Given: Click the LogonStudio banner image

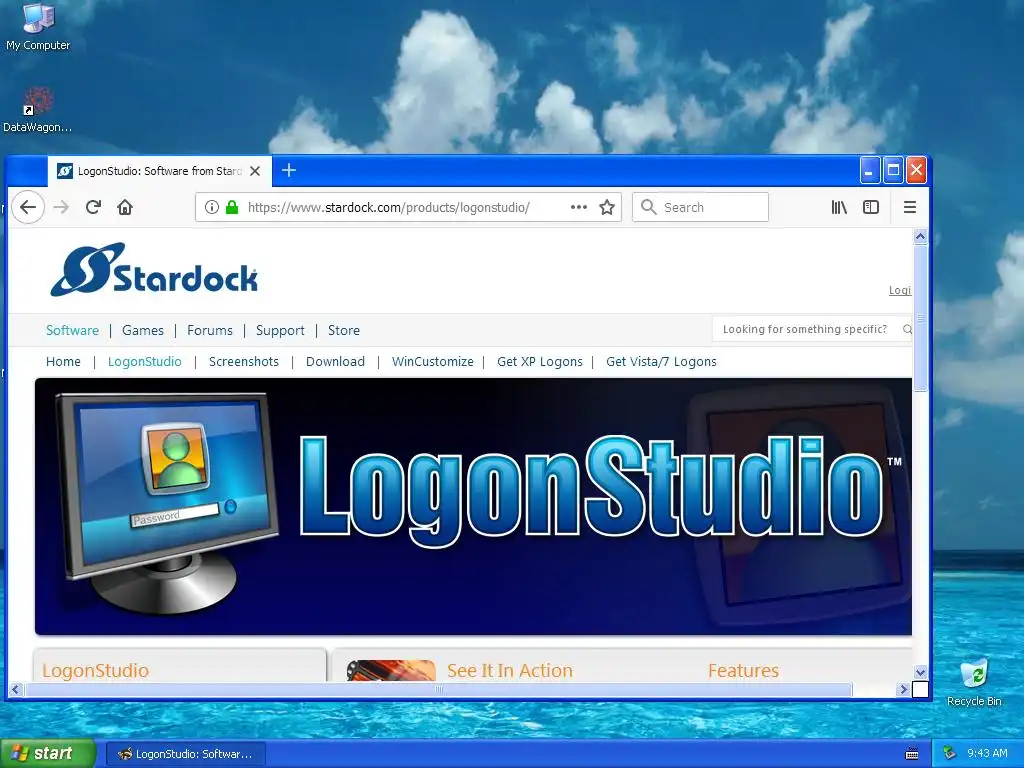Looking at the screenshot, I should pyautogui.click(x=473, y=507).
